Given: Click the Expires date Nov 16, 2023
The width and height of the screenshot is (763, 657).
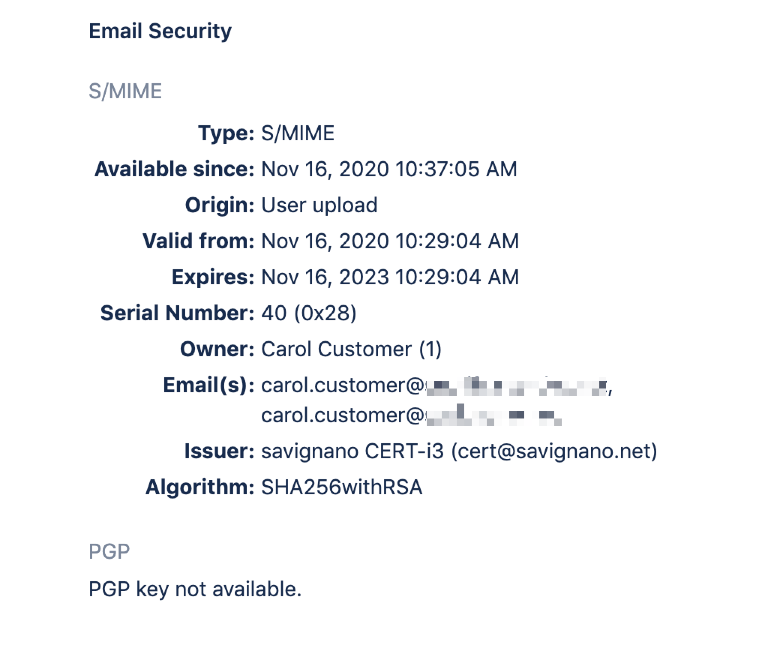Looking at the screenshot, I should (390, 277).
